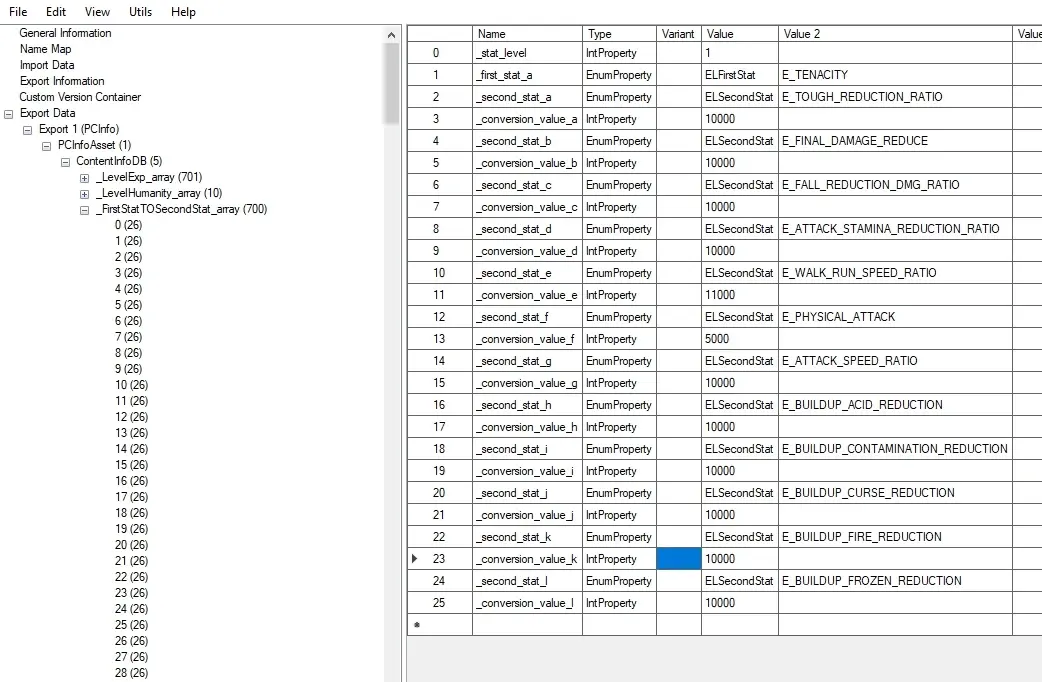Collapse the _FirstStatTOSecondStat_array node
Viewport: 1042px width, 682px height.
(x=85, y=209)
